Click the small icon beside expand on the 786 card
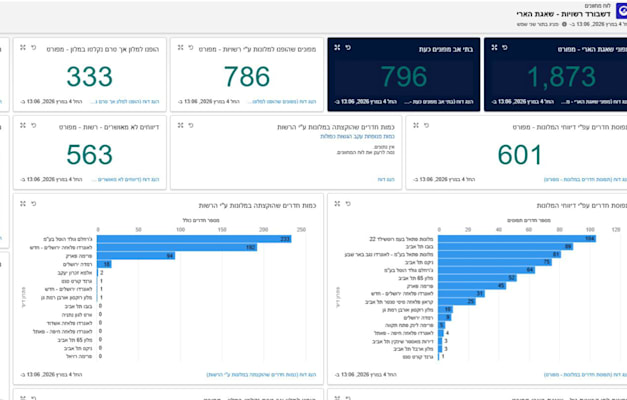This screenshot has height=400, width=627. [x=191, y=48]
